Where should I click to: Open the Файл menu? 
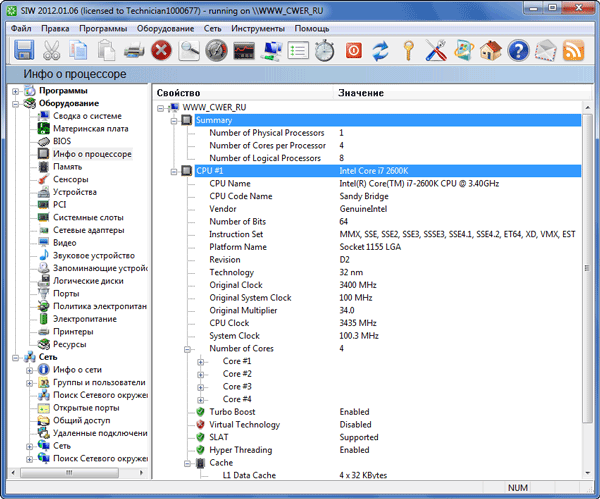click(x=21, y=29)
